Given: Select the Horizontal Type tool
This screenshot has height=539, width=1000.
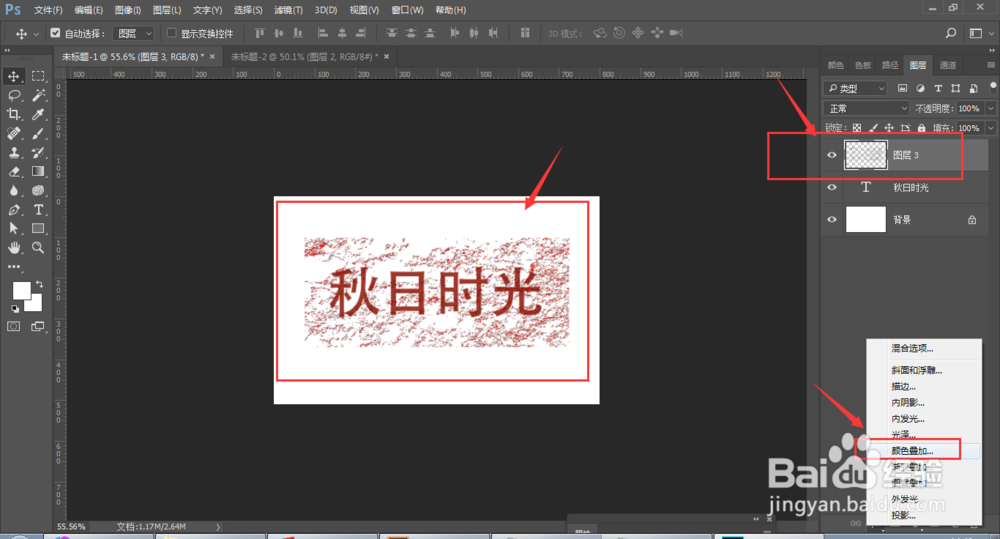Looking at the screenshot, I should point(38,210).
